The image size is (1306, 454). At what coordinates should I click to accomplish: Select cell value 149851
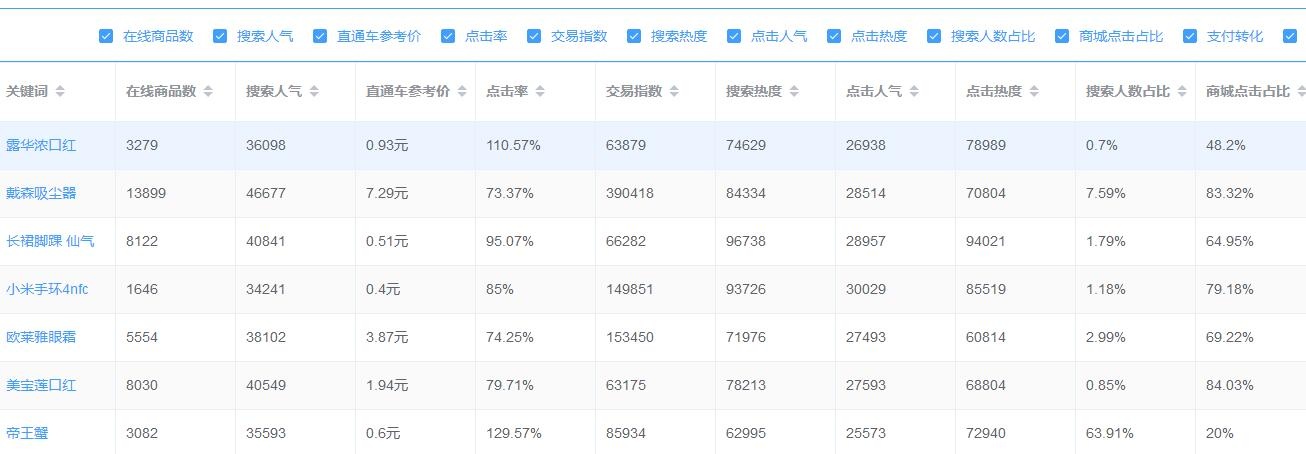630,289
